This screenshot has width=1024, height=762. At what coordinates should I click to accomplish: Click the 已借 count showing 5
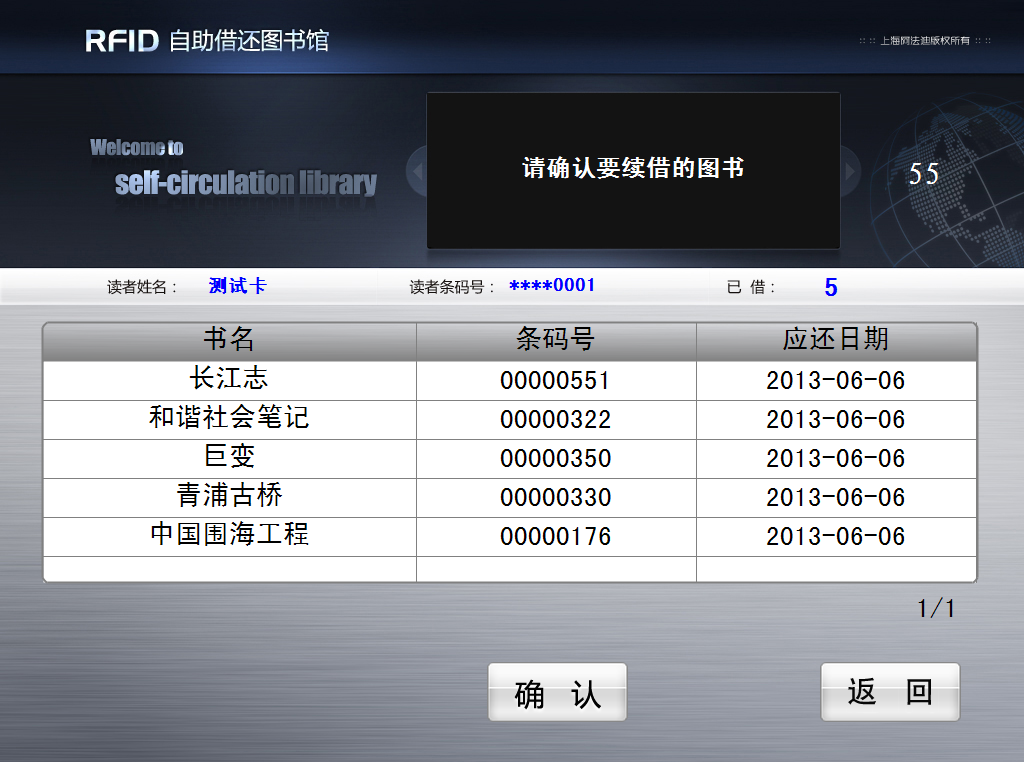(x=830, y=286)
